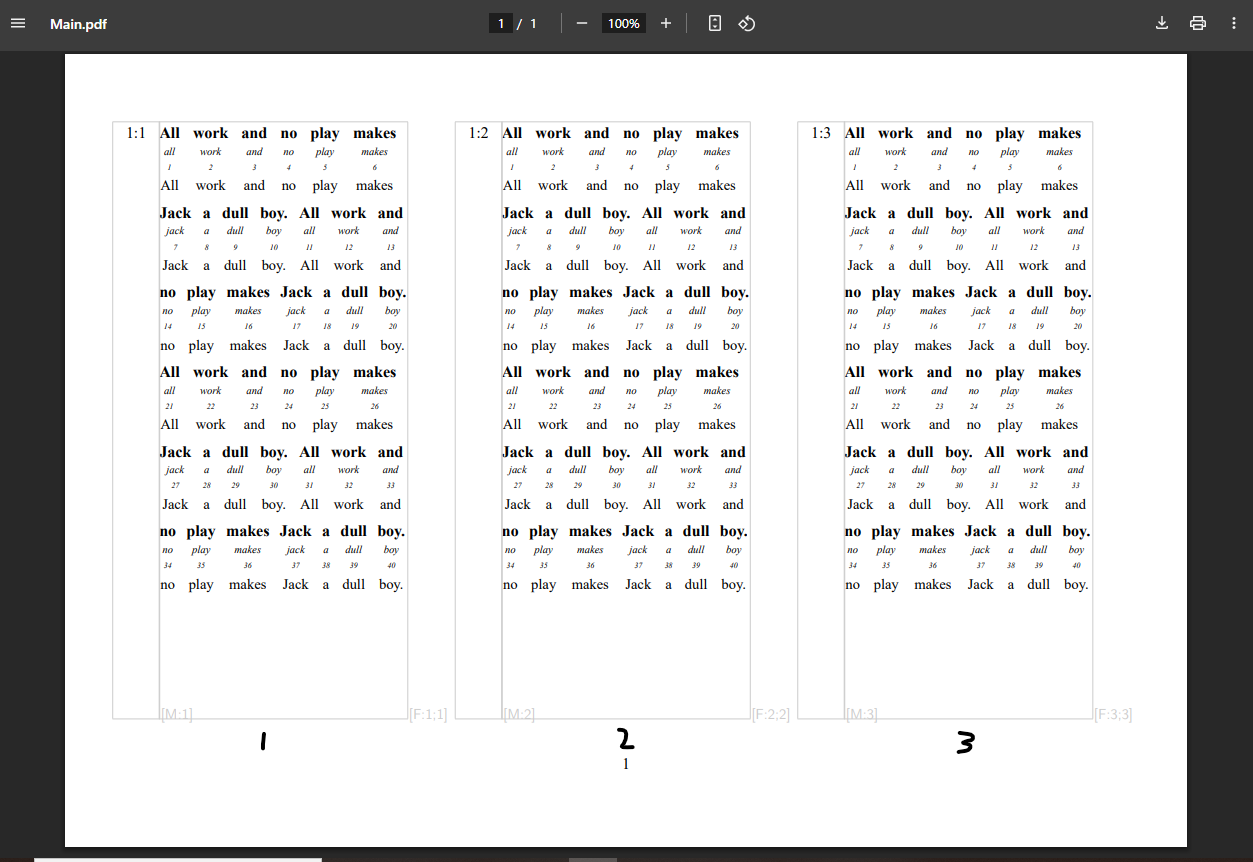Click the fit to page icon
This screenshot has width=1253, height=862.
click(715, 23)
